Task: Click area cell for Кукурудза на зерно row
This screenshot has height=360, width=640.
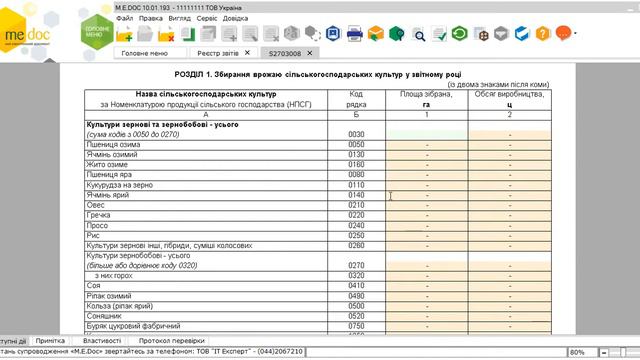Action: point(427,185)
